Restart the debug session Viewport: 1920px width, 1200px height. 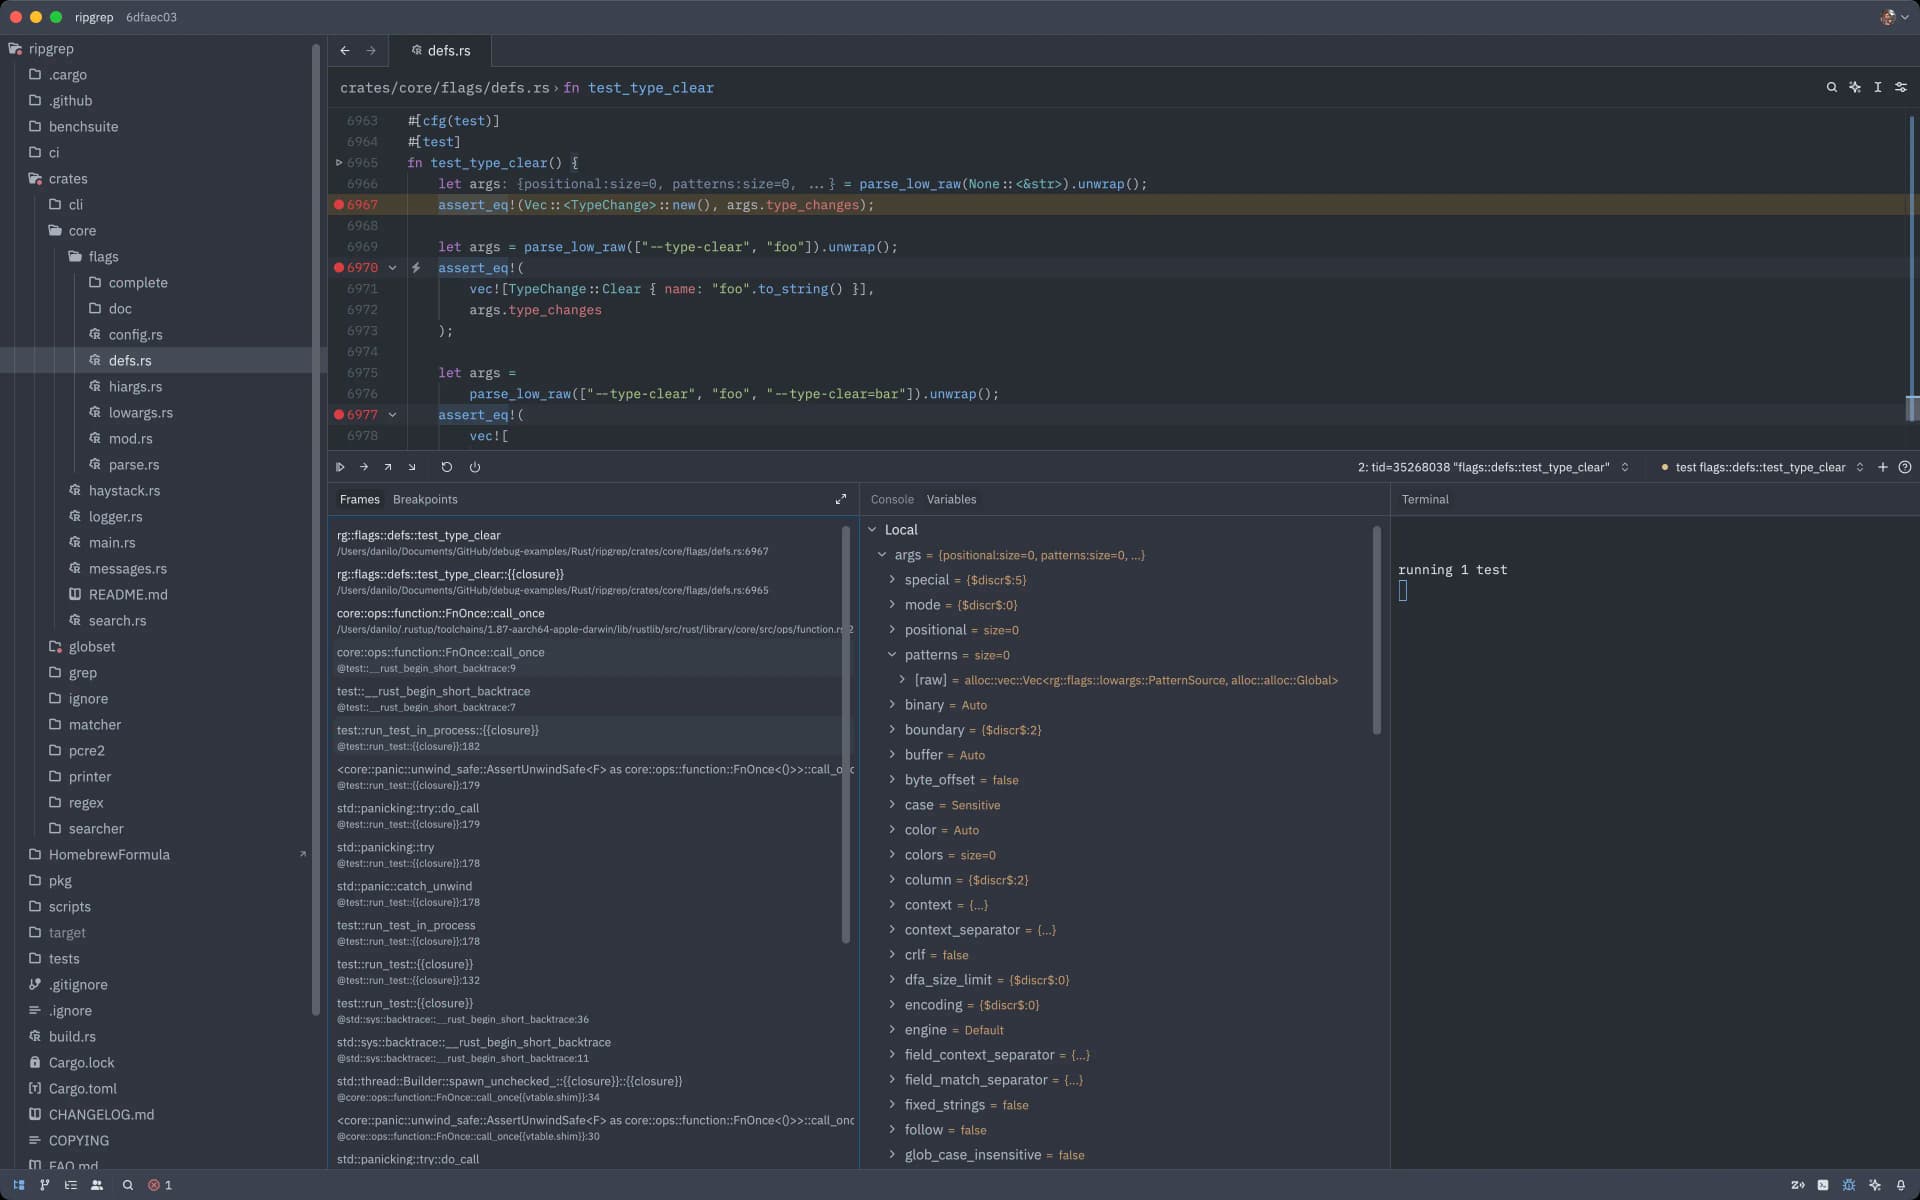tap(447, 467)
